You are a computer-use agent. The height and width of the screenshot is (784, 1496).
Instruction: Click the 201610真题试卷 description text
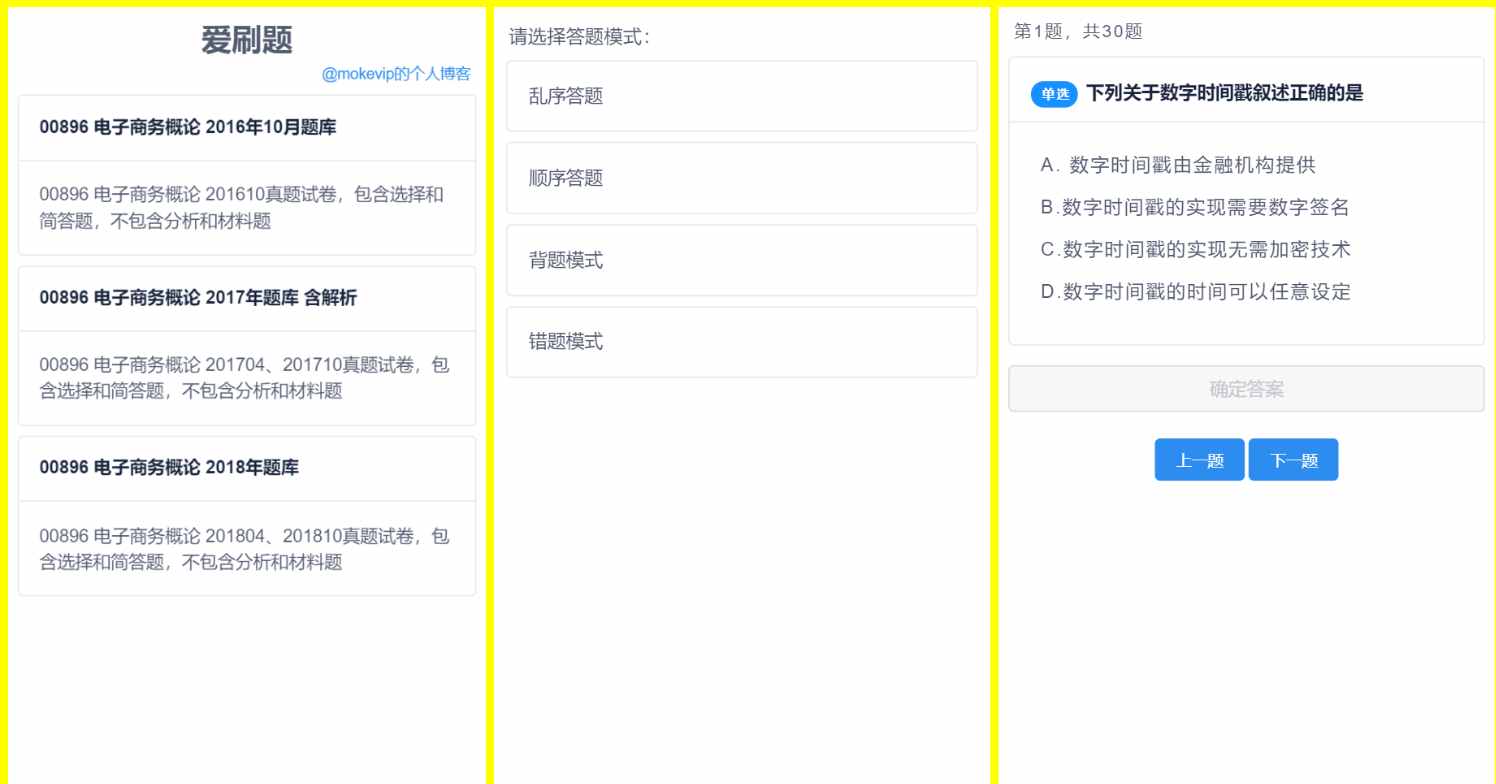(x=241, y=207)
